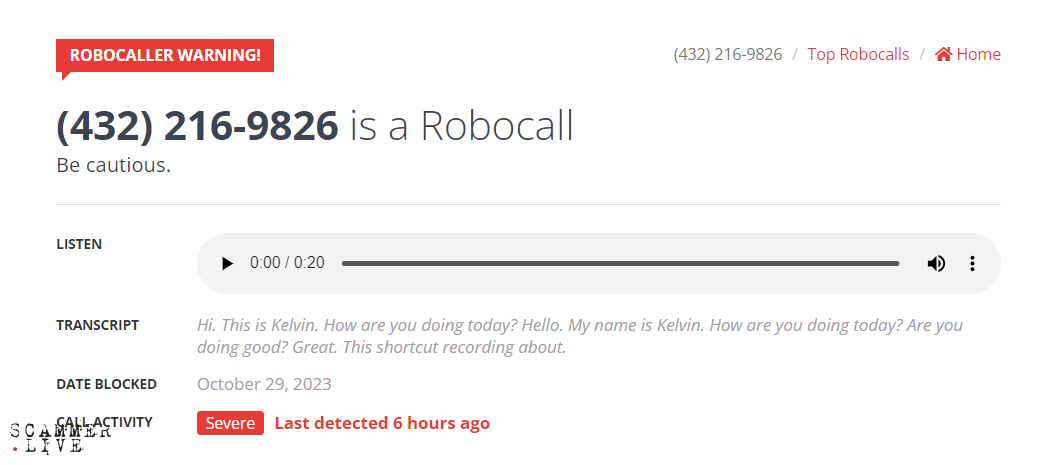Image resolution: width=1039 pixels, height=465 pixels.
Task: Click the (432) 216-9826 breadcrumb
Action: 728,54
